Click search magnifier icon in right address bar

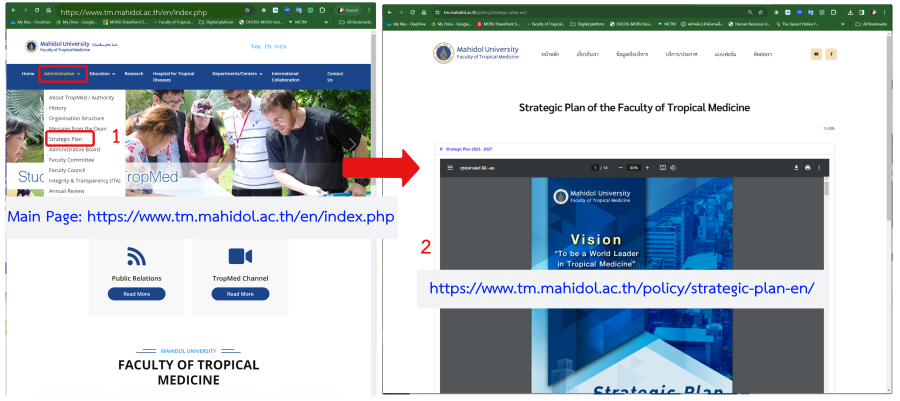coord(750,12)
